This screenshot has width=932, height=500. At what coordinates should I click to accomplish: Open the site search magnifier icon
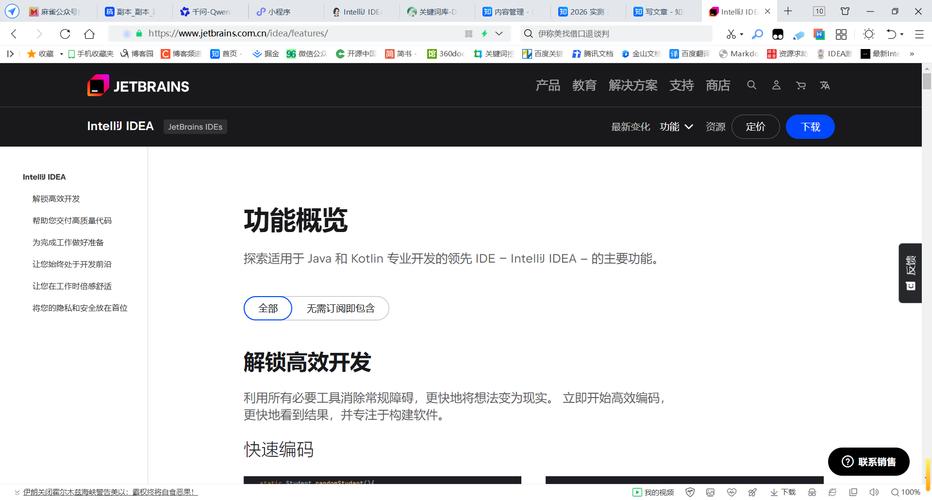click(751, 85)
